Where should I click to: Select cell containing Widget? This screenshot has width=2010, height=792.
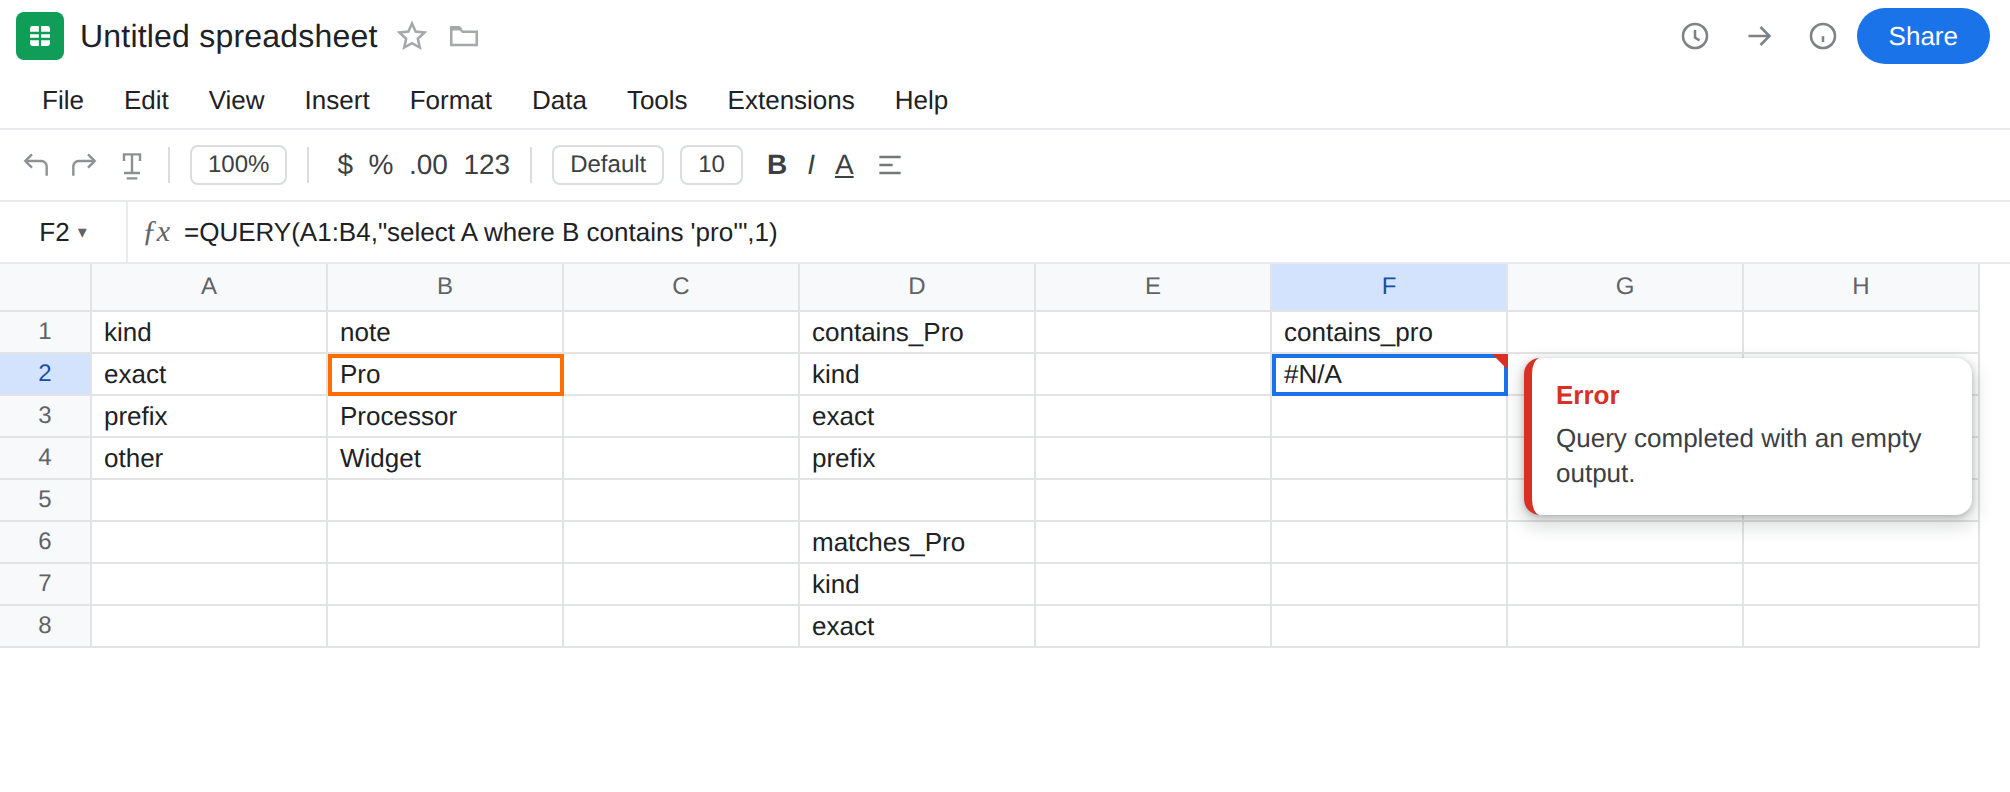coord(445,458)
